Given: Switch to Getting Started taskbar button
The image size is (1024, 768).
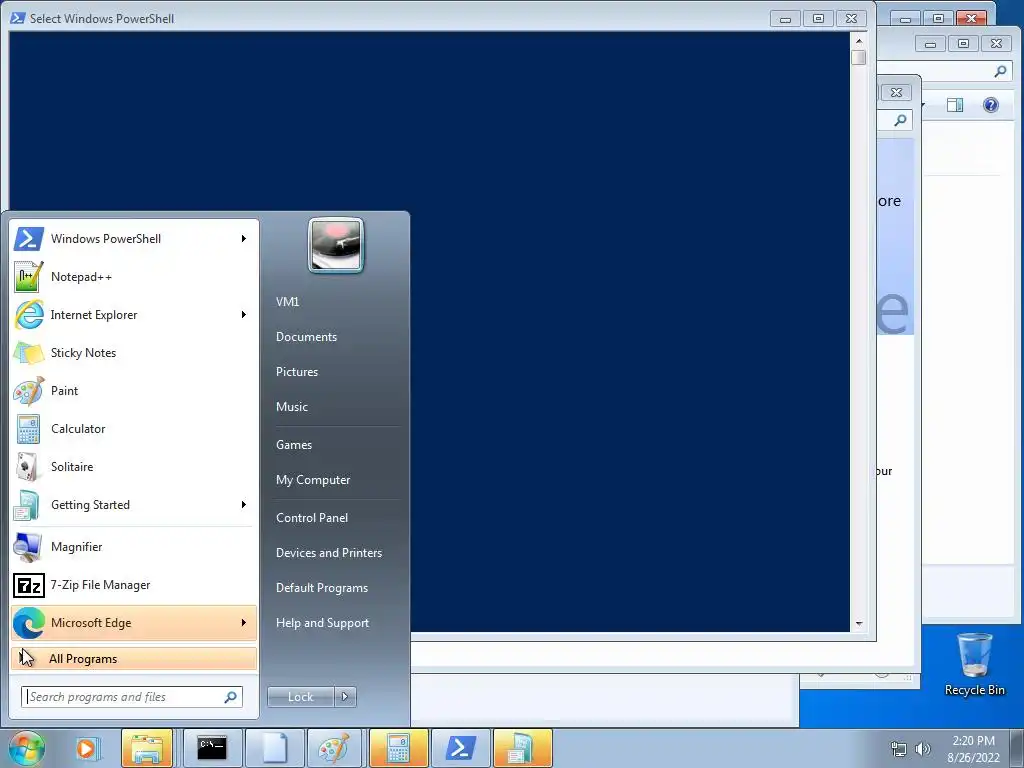Looking at the screenshot, I should [x=522, y=748].
